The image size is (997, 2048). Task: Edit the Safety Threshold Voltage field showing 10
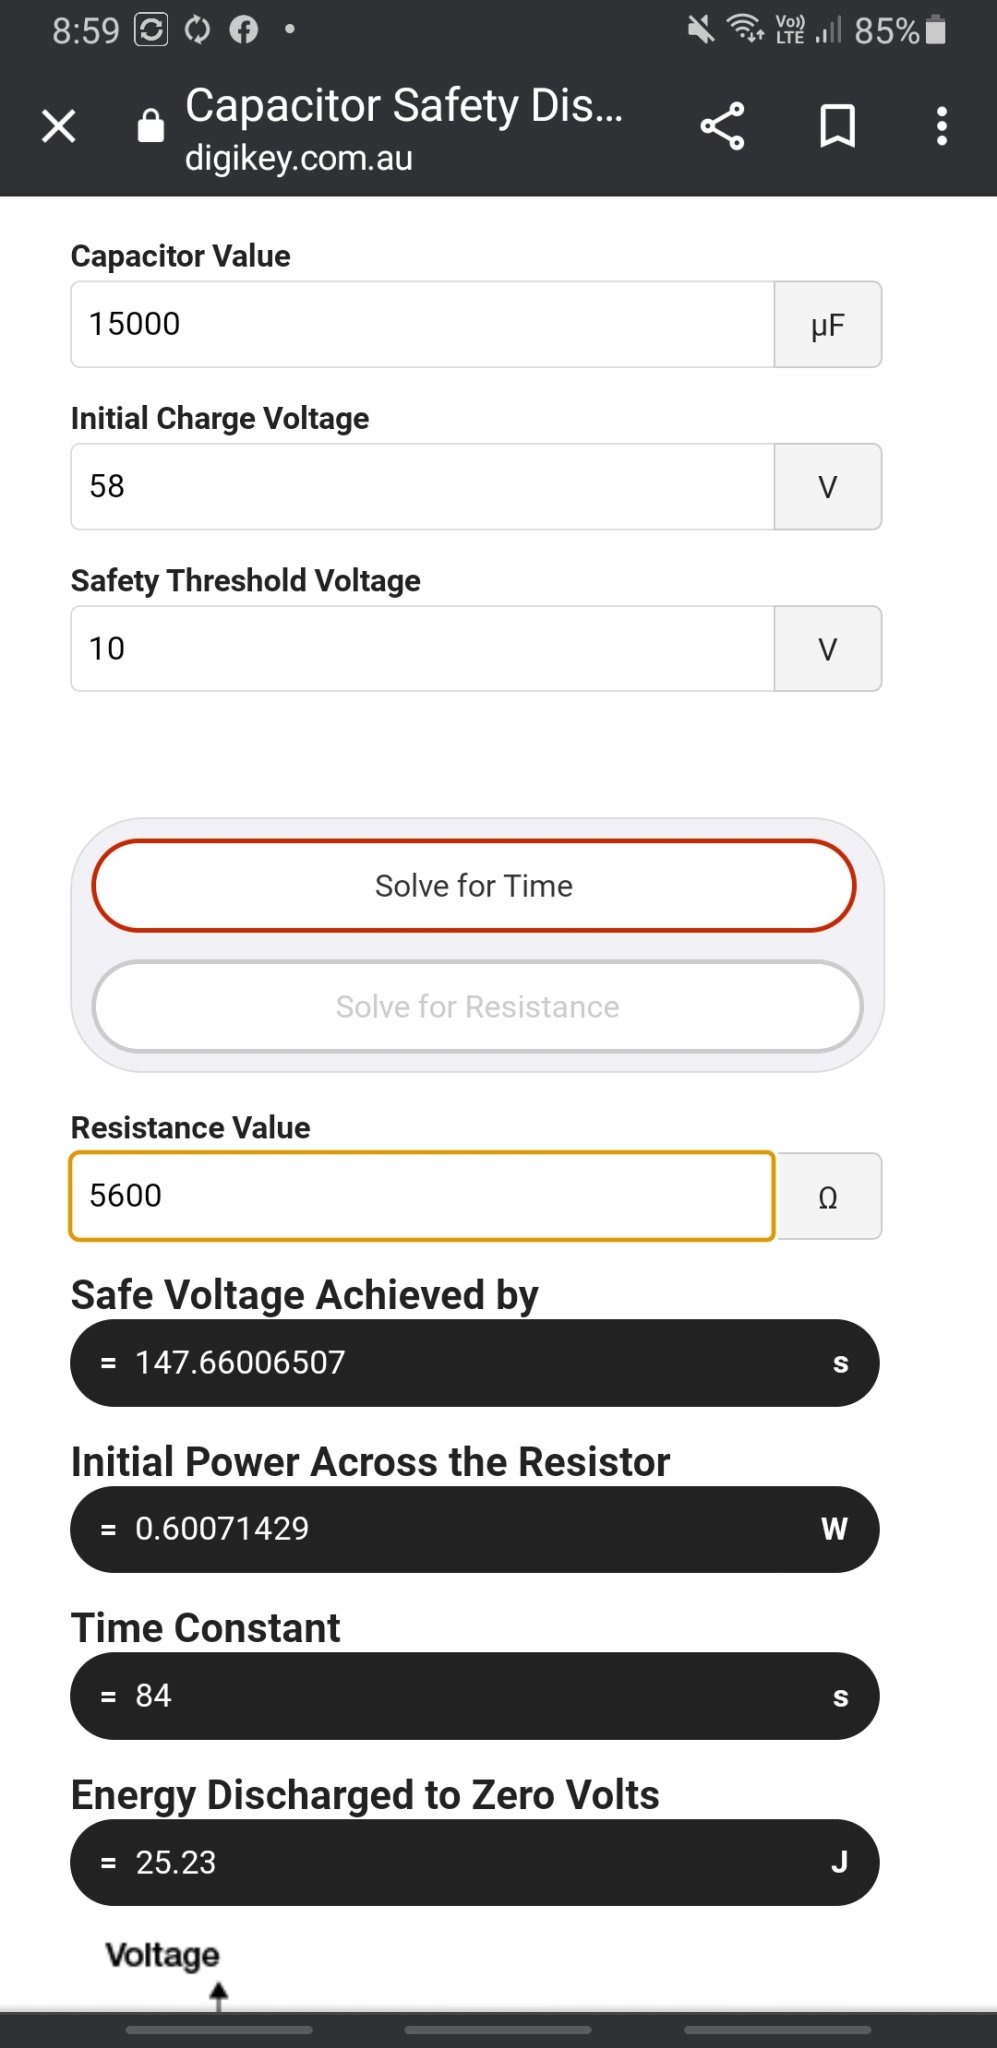tap(422, 648)
